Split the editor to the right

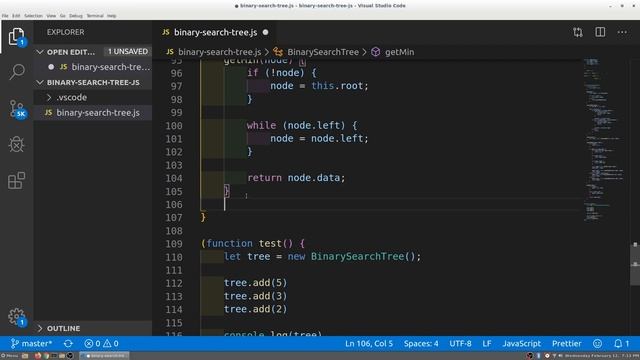click(600, 32)
